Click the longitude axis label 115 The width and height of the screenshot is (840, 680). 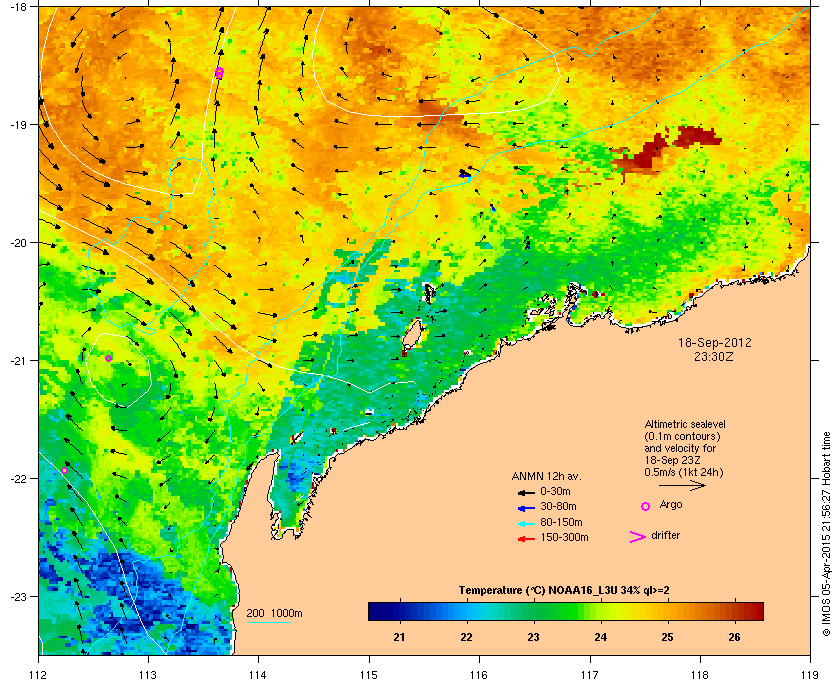point(369,674)
